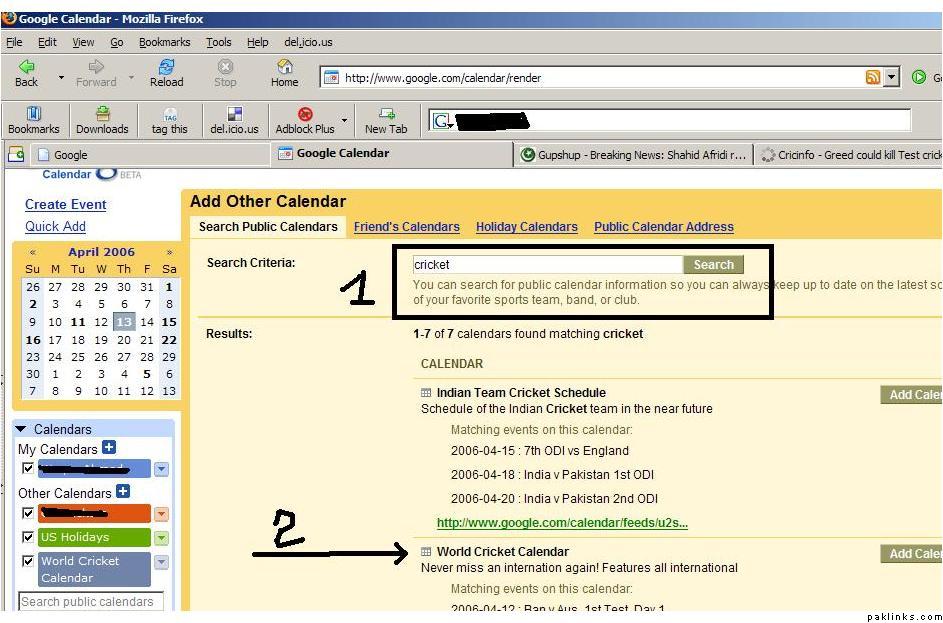Viewport: 943px width, 623px height.
Task: Click the plus icon beside My Calendars
Action: click(109, 448)
